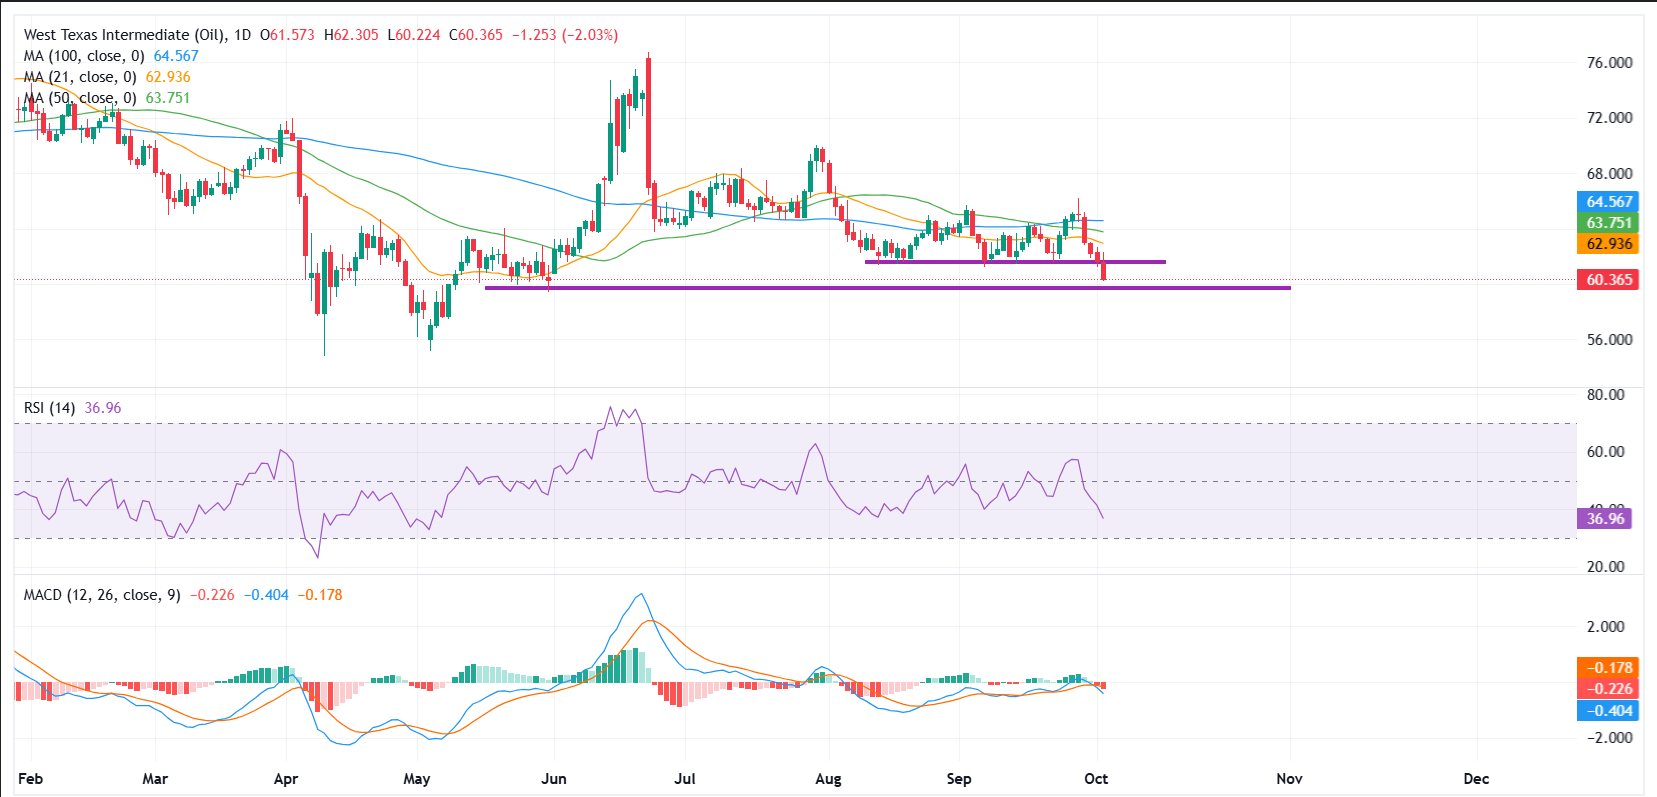
Task: Open the 1D interval label
Action: click(242, 35)
